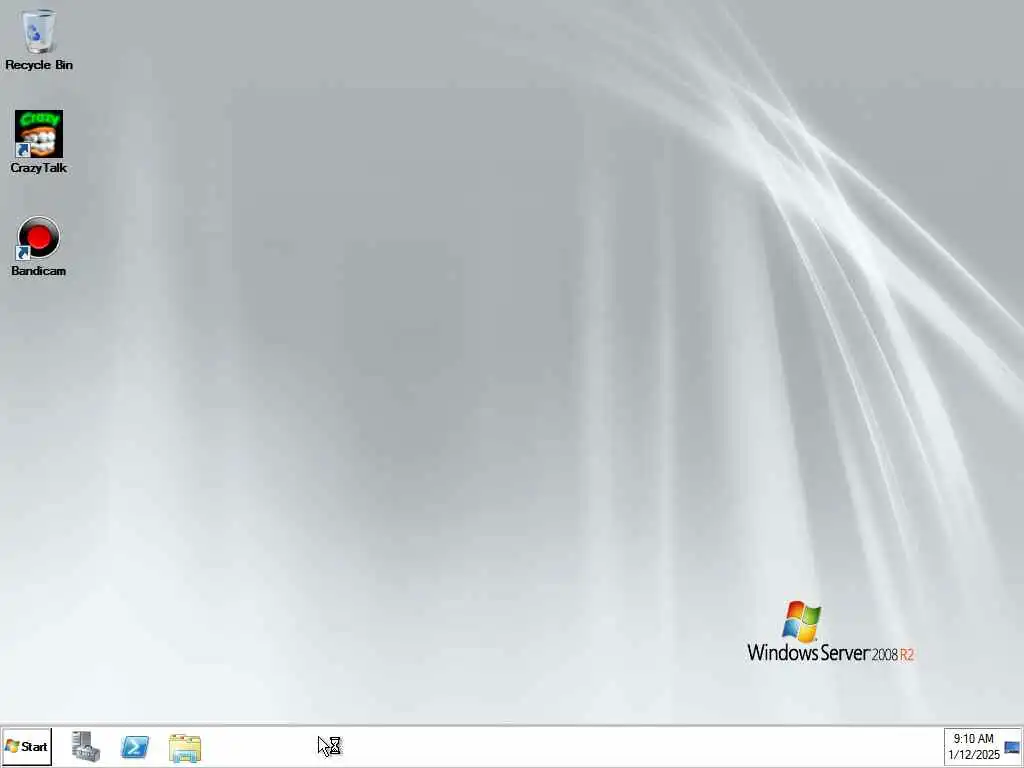Open the Start menu
Image resolution: width=1024 pixels, height=768 pixels.
pos(26,746)
